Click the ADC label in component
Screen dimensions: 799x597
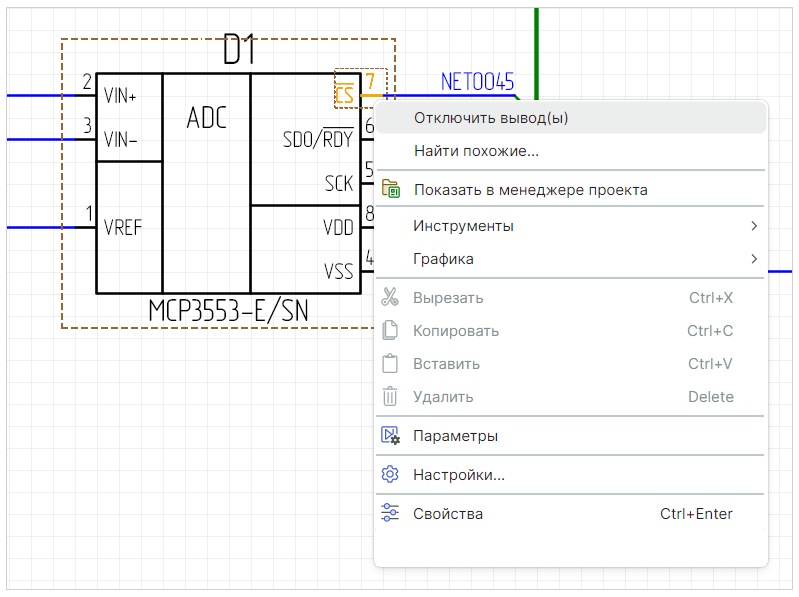pyautogui.click(x=206, y=118)
